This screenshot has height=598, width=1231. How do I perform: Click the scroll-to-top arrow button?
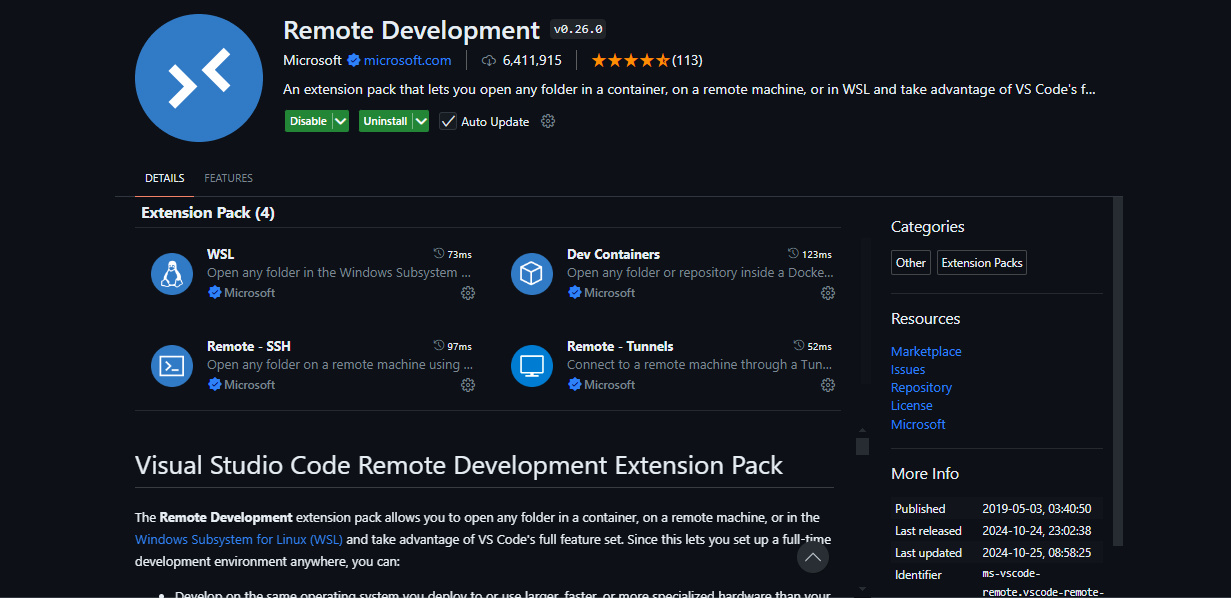pos(813,557)
